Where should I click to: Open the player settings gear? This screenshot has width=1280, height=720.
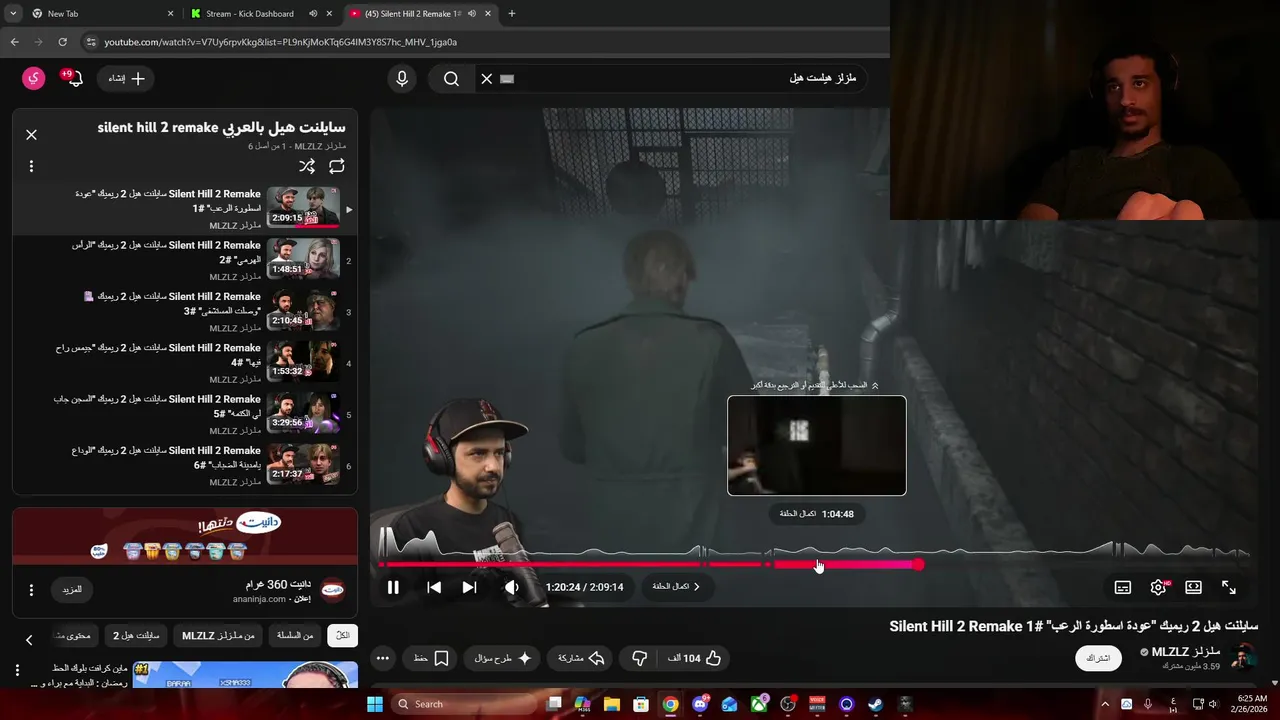(1158, 587)
